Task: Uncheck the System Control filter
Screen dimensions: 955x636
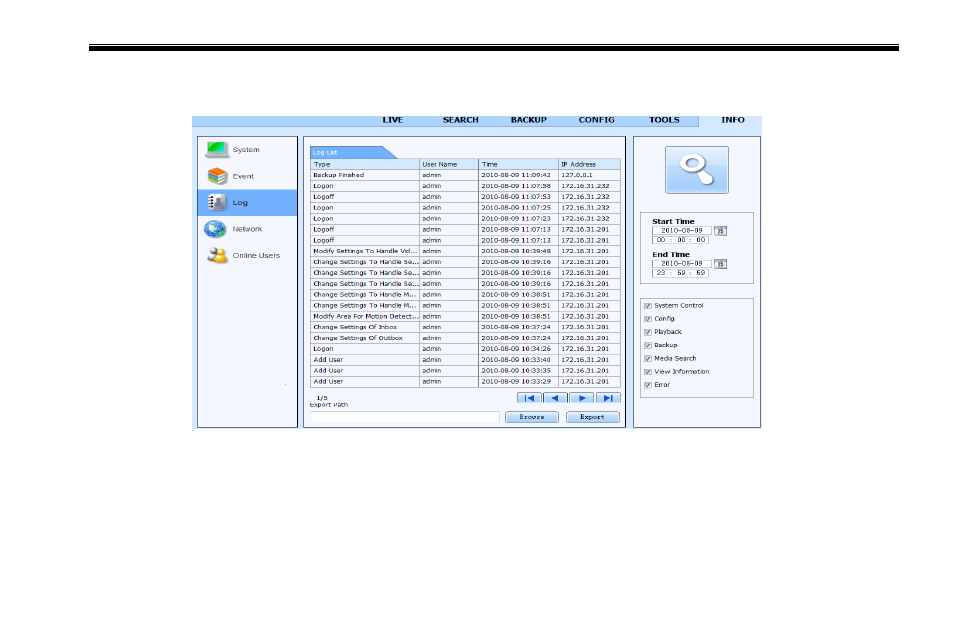Action: [x=648, y=306]
